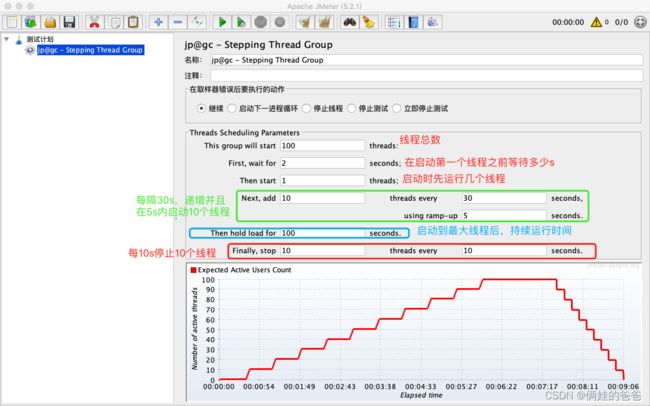
Task: Select the 继续 radio button
Action: click(201, 108)
